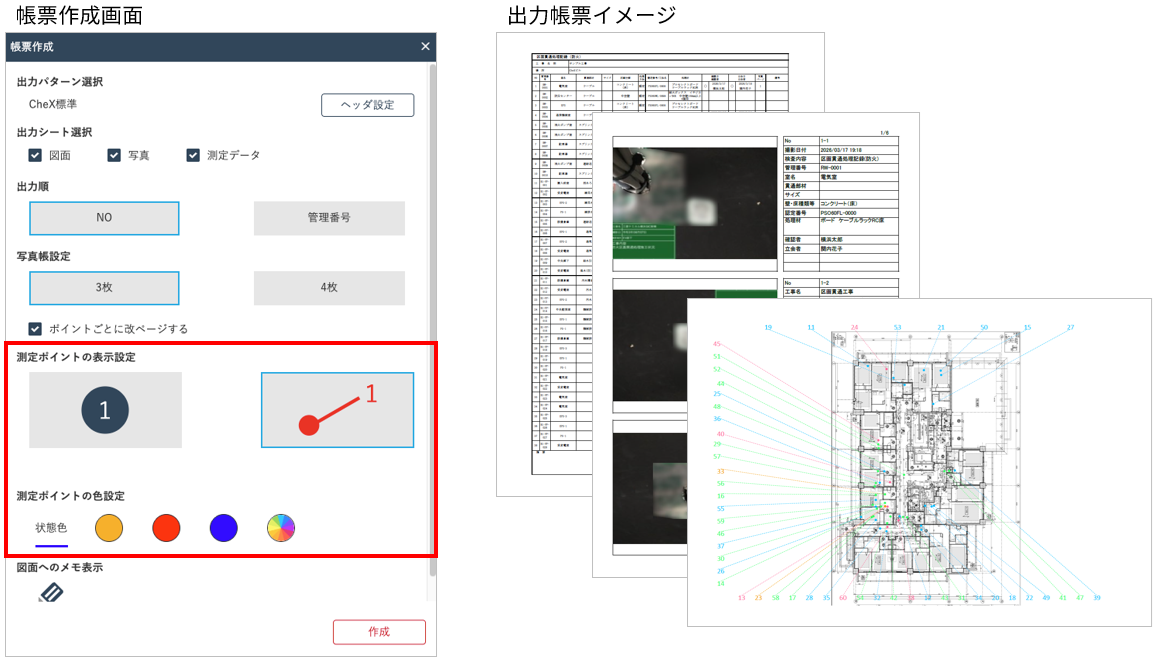Choose 3枚 photo album layout
The width and height of the screenshot is (1158, 660).
104,288
